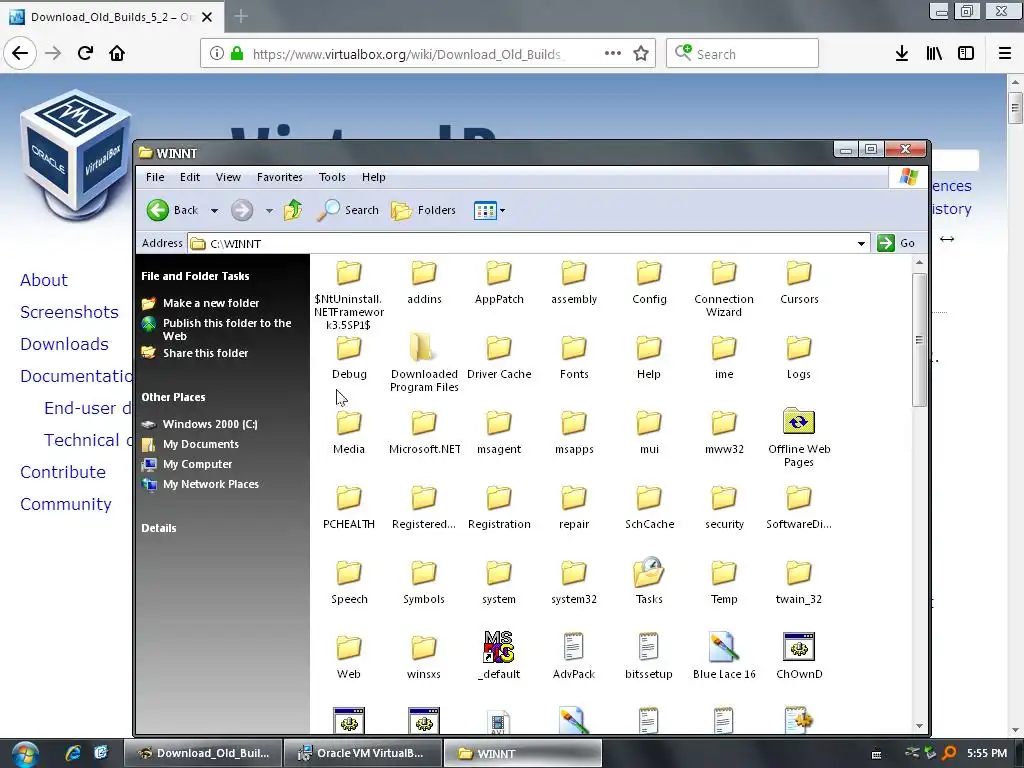This screenshot has width=1024, height=768.
Task: Open Search in the WINNT toolbar
Action: 349,210
